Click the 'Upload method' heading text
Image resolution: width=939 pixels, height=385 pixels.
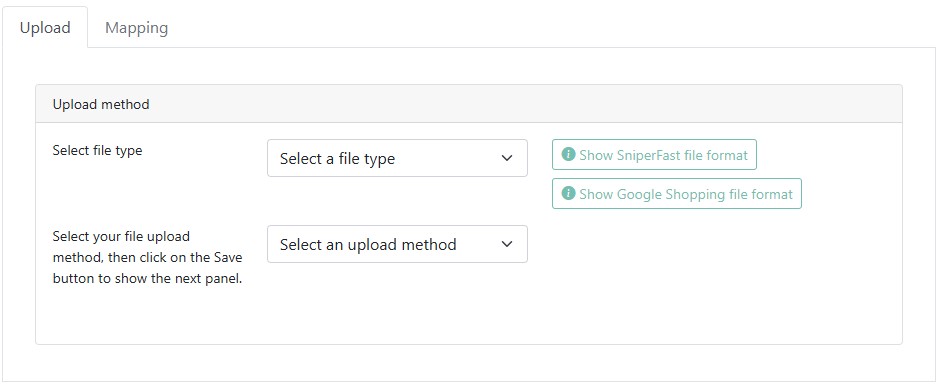pyautogui.click(x=101, y=104)
